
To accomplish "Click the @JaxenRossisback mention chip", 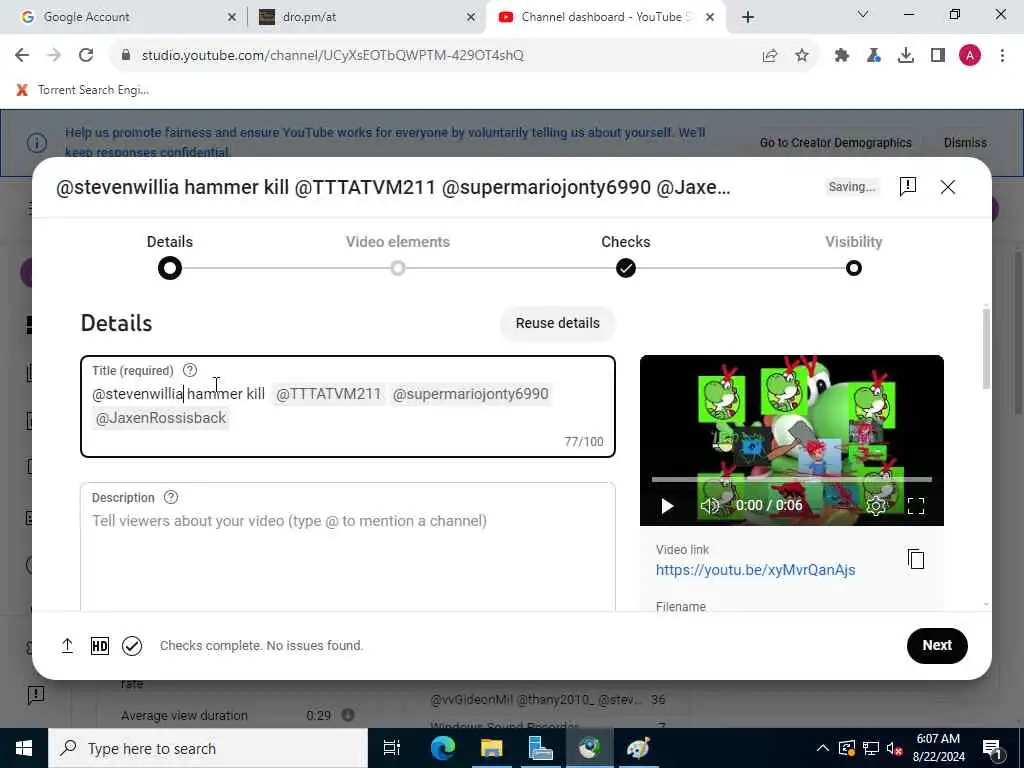I will pos(161,418).
